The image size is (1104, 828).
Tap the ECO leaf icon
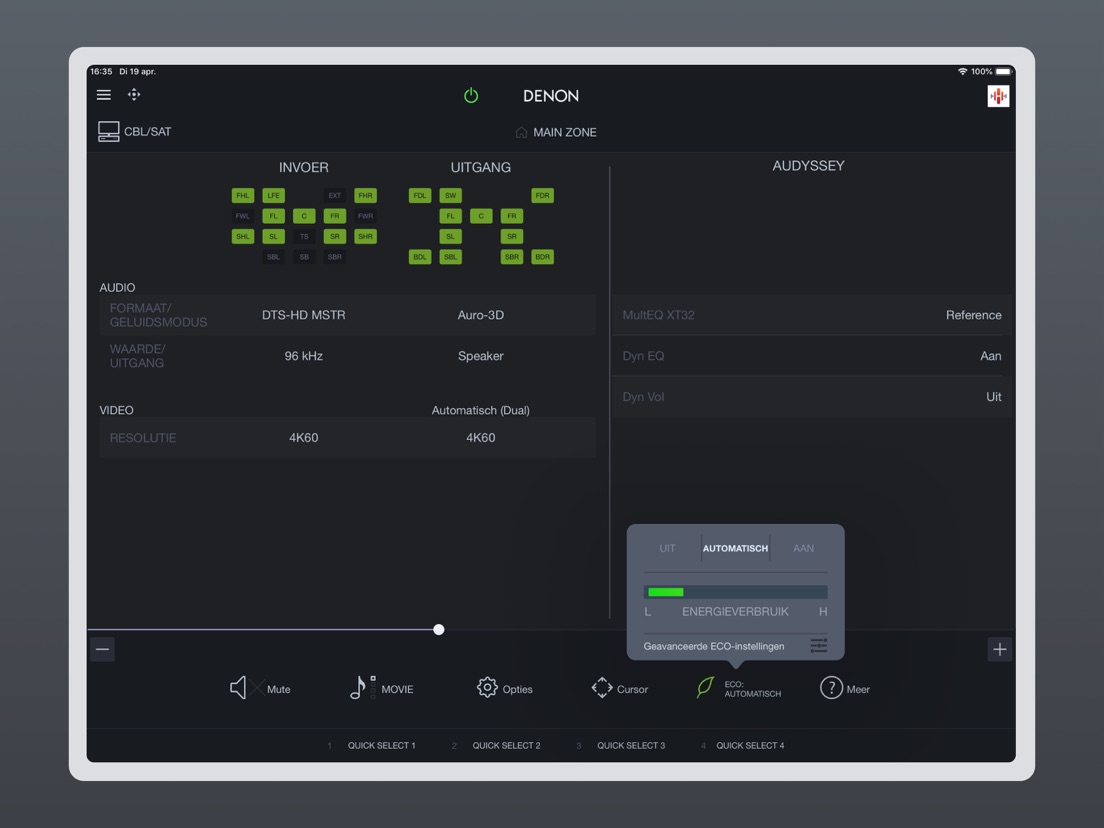coord(705,687)
